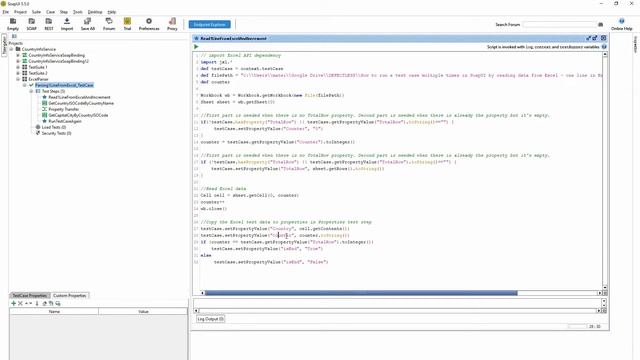Select the RunTestCaseAgain step
Screen dimensions: 640x360
tap(65, 121)
